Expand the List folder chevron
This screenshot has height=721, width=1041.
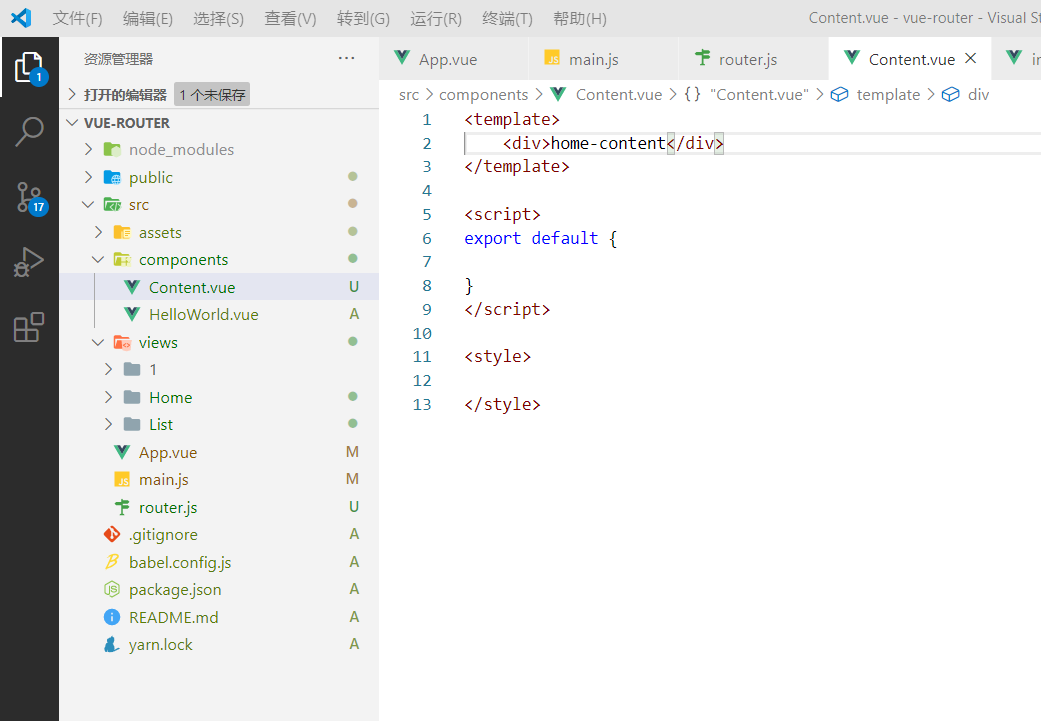[x=108, y=424]
